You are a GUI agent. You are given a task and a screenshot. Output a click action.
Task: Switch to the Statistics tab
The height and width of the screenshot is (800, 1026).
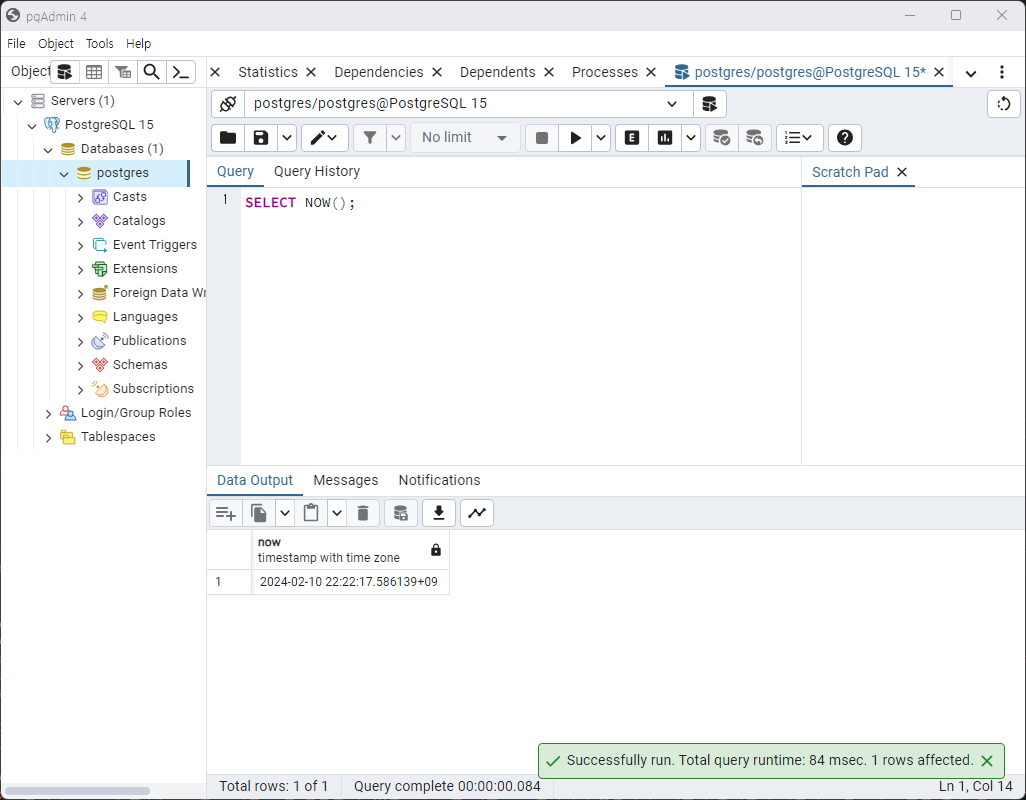[x=268, y=72]
